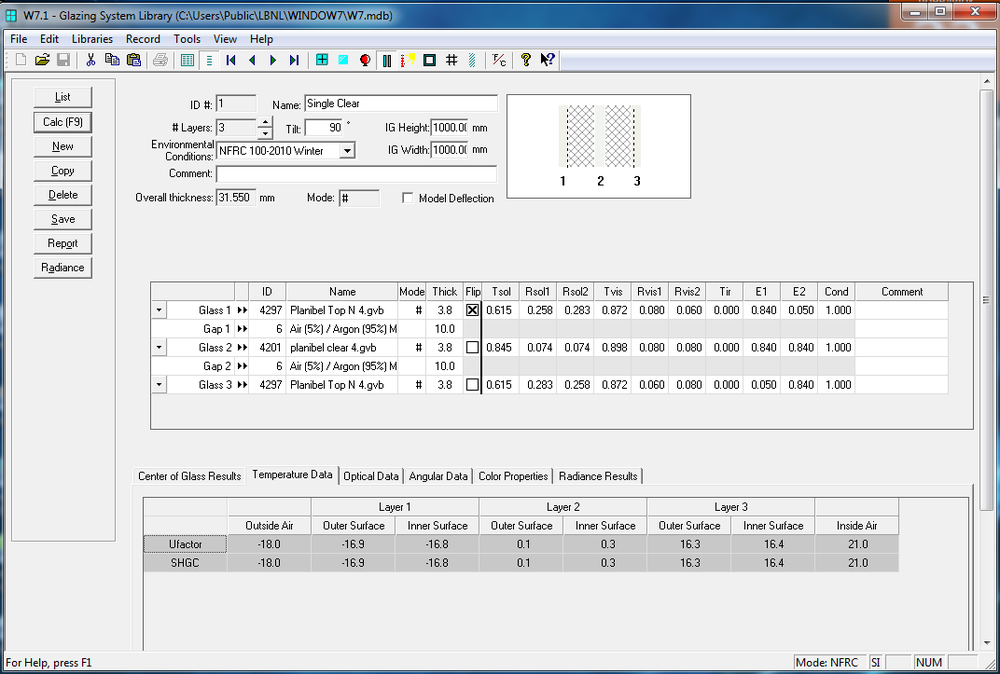The height and width of the screenshot is (674, 1000).
Task: Open the Libraries menu
Action: (92, 39)
